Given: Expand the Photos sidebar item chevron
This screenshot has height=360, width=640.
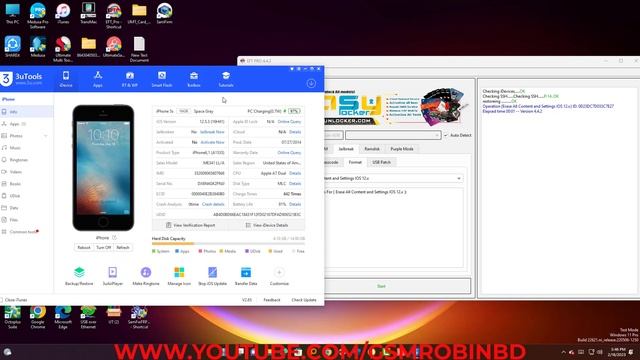Looking at the screenshot, I should coord(45,136).
